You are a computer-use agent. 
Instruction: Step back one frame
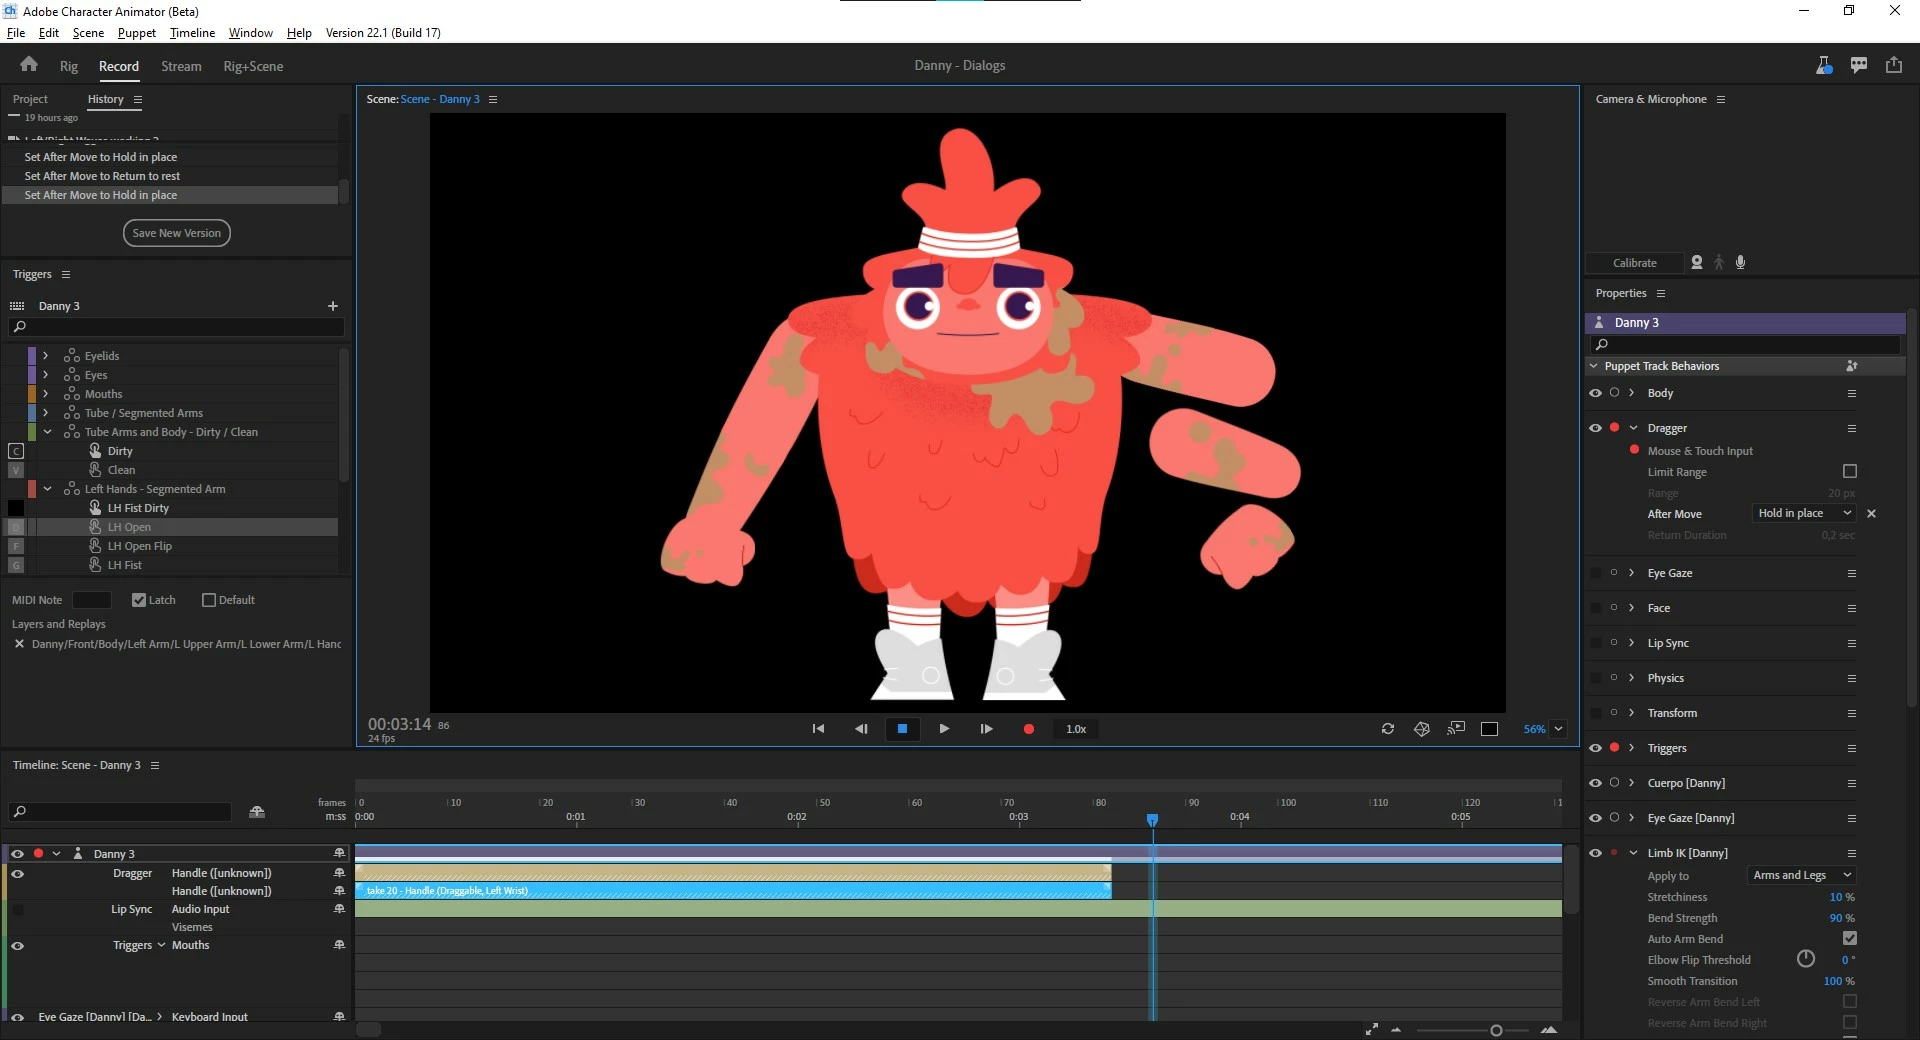860,729
